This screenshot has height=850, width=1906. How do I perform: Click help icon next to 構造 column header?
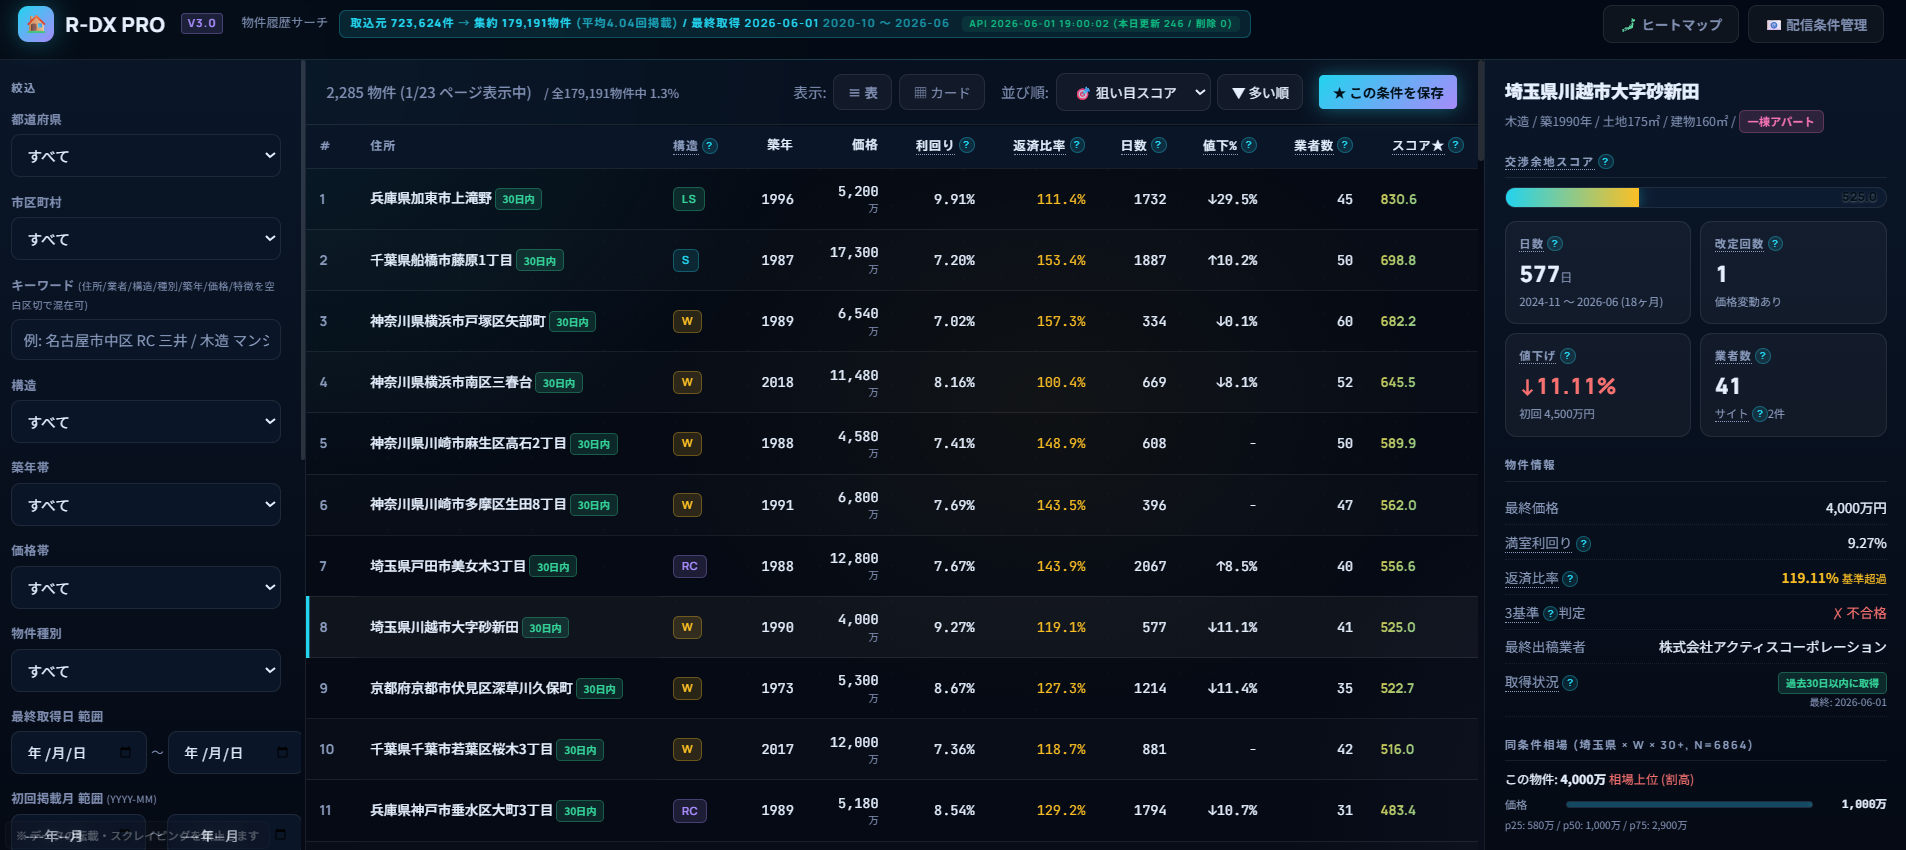[x=710, y=146]
